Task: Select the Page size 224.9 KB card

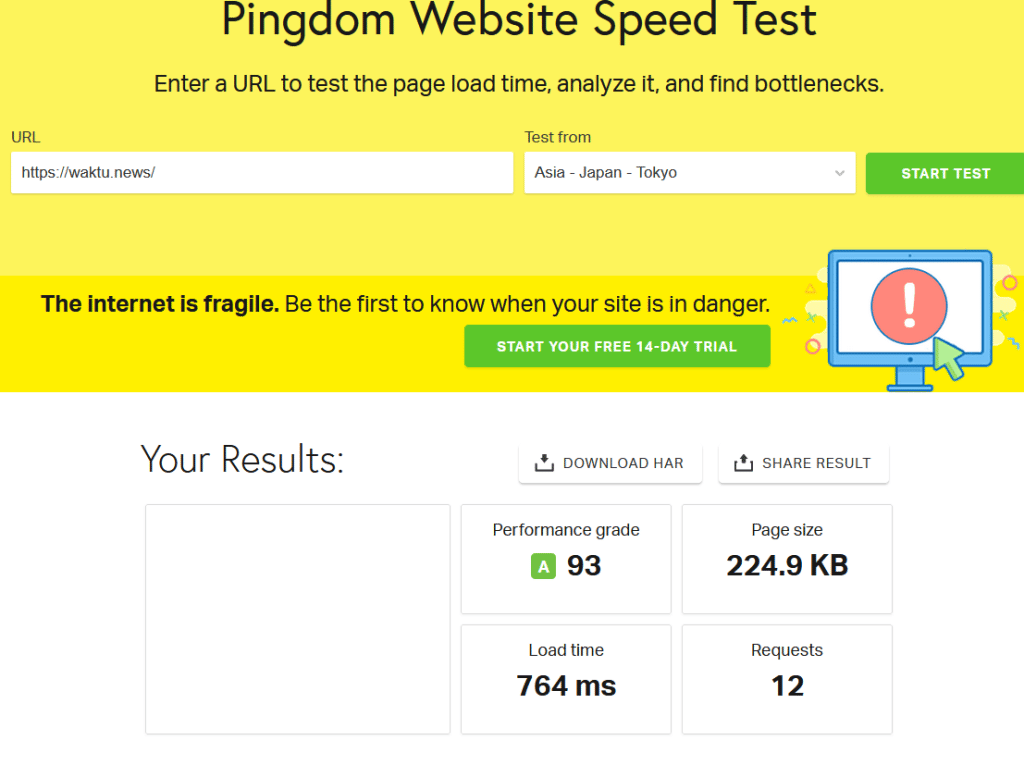Action: [787, 559]
